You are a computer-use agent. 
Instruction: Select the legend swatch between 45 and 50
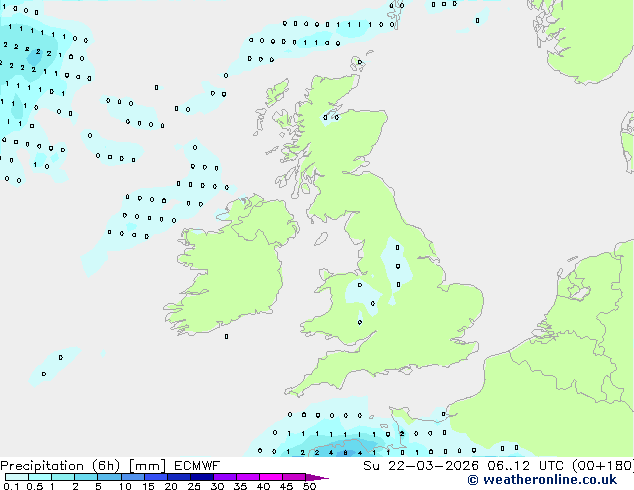[294, 477]
